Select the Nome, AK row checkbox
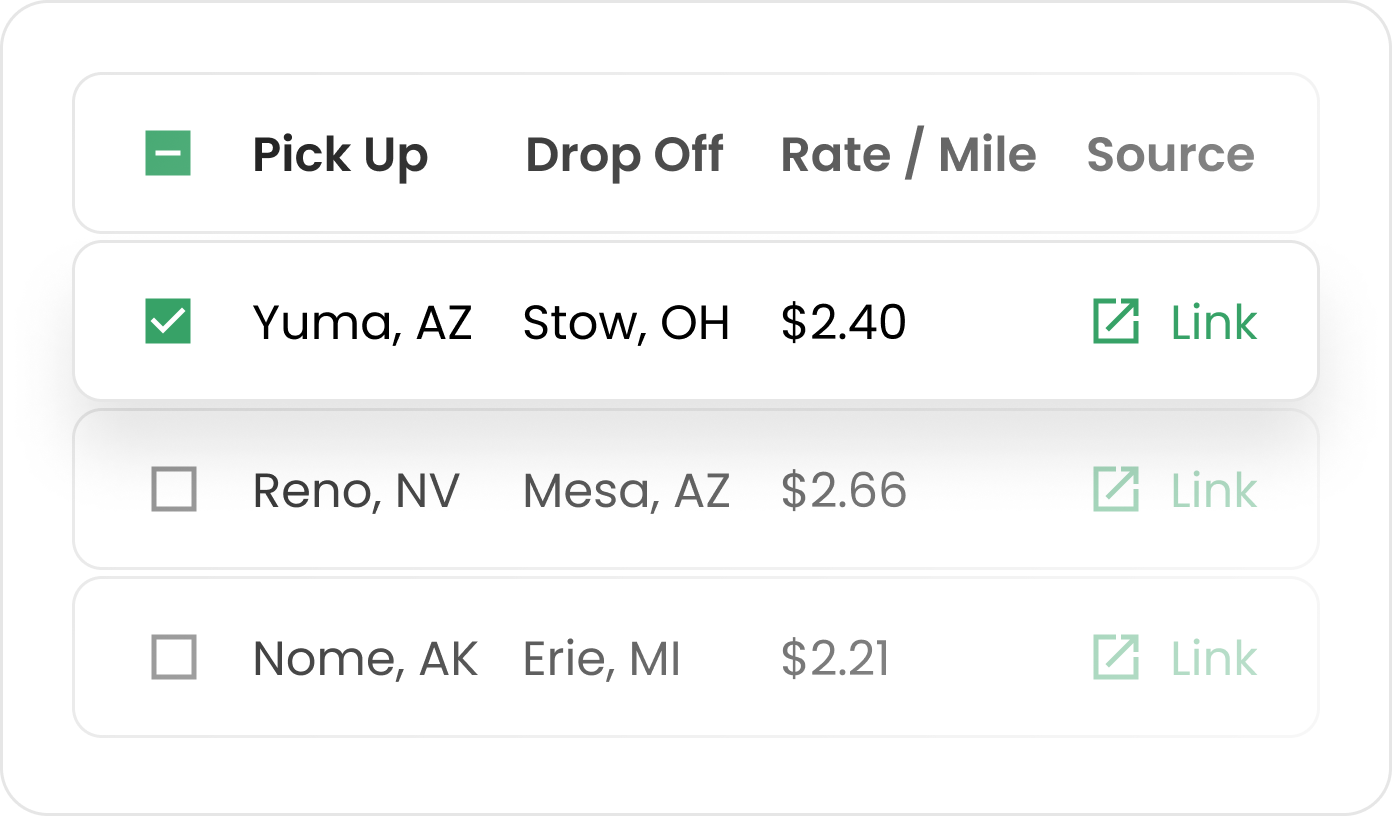This screenshot has width=1392, height=816. (x=173, y=658)
